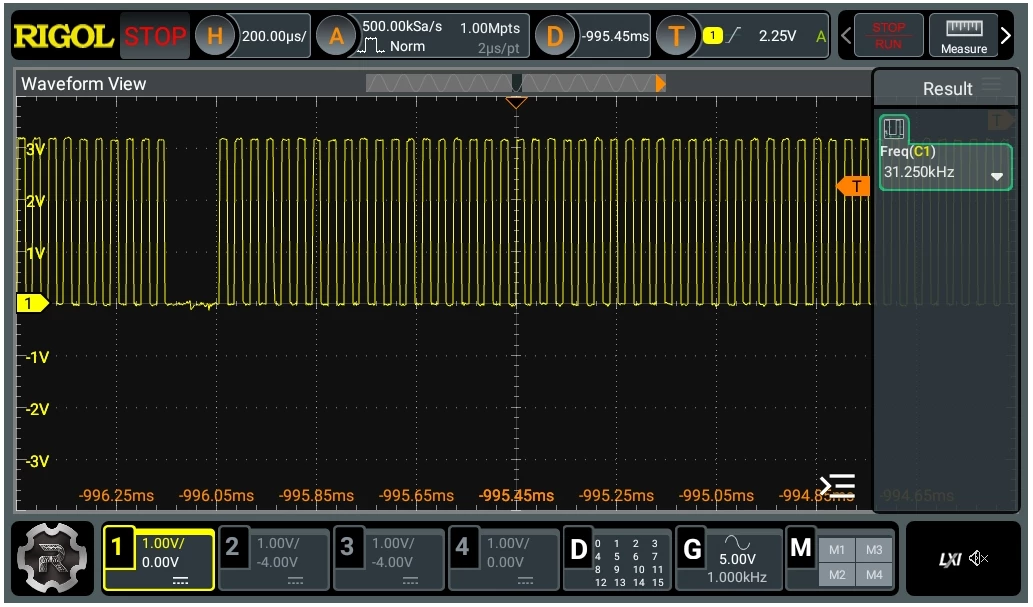Click the waveform view list menu icon
Image resolution: width=1033 pixels, height=607 pixels.
pos(837,486)
